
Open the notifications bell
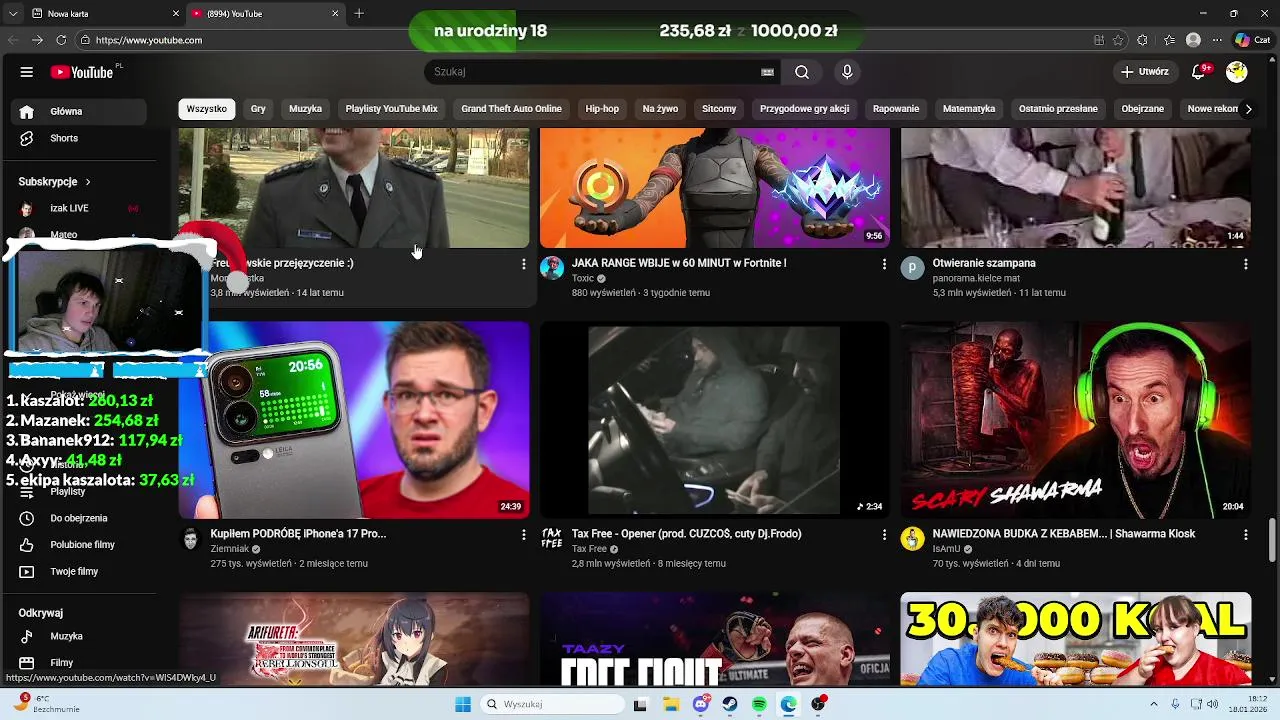pos(1199,72)
